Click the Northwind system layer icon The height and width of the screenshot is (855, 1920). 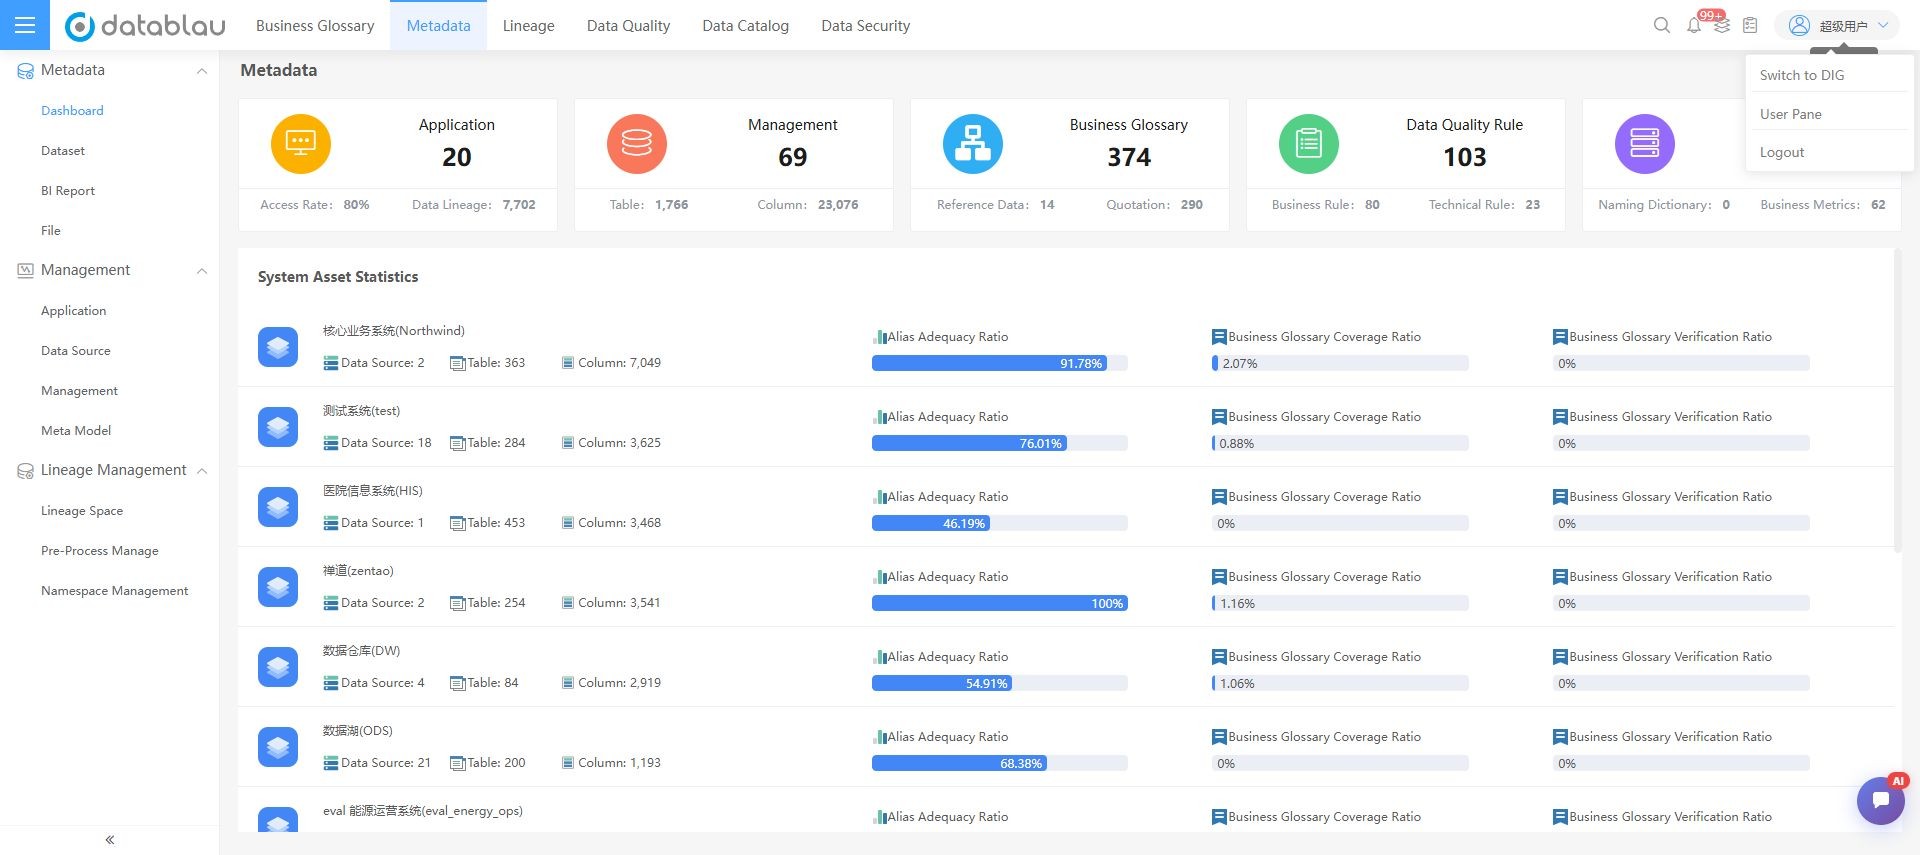pyautogui.click(x=278, y=347)
